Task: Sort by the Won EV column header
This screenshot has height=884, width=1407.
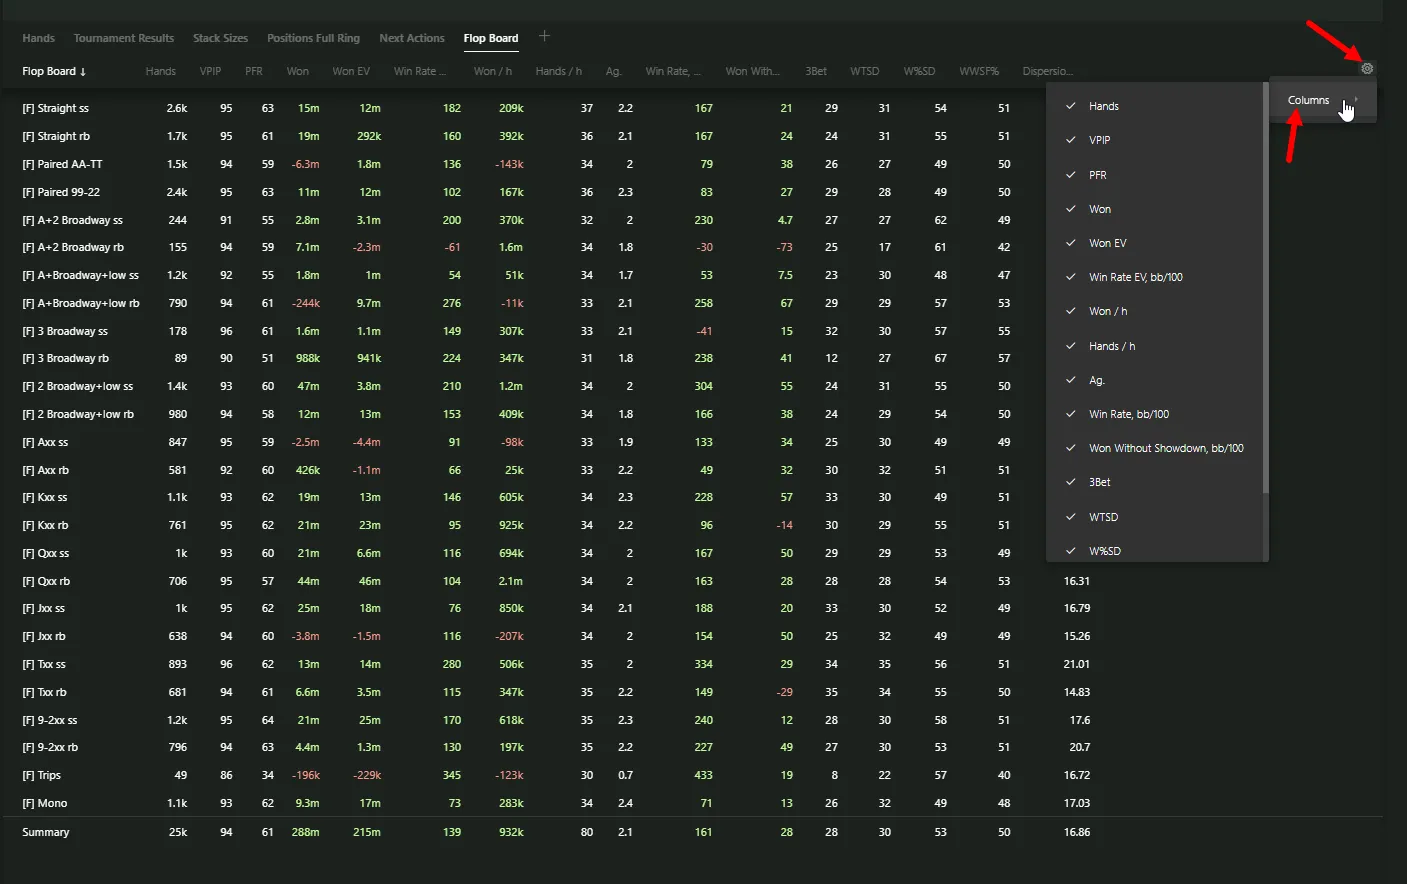Action: (x=350, y=71)
